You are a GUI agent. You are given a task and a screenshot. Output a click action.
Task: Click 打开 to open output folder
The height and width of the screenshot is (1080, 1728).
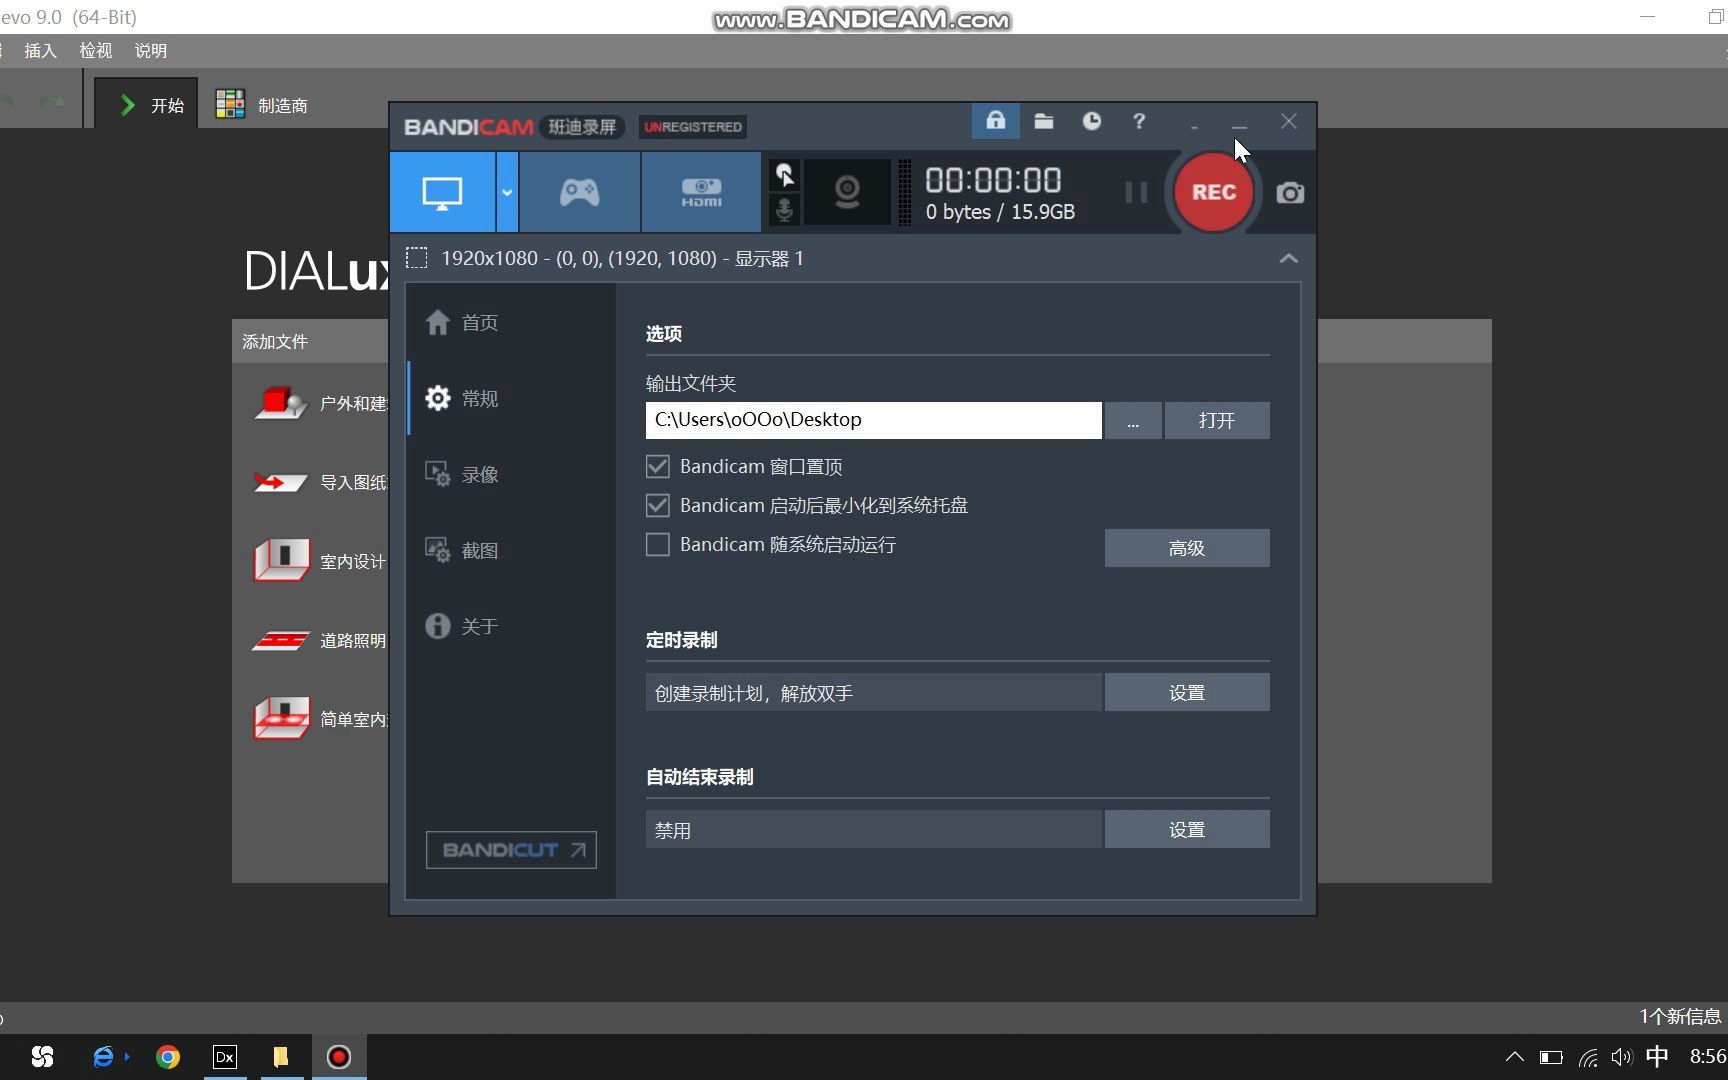point(1217,420)
